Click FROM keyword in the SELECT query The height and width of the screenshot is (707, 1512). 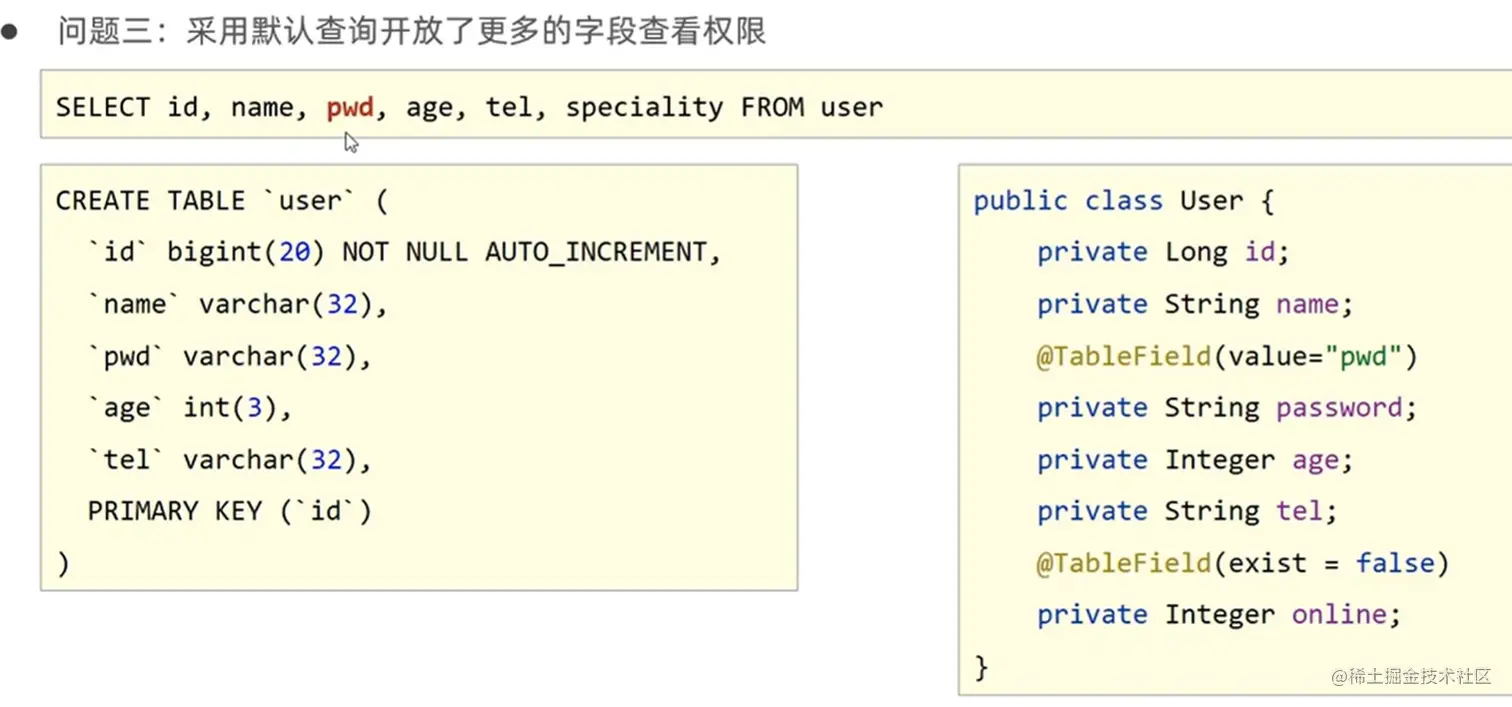point(772,107)
